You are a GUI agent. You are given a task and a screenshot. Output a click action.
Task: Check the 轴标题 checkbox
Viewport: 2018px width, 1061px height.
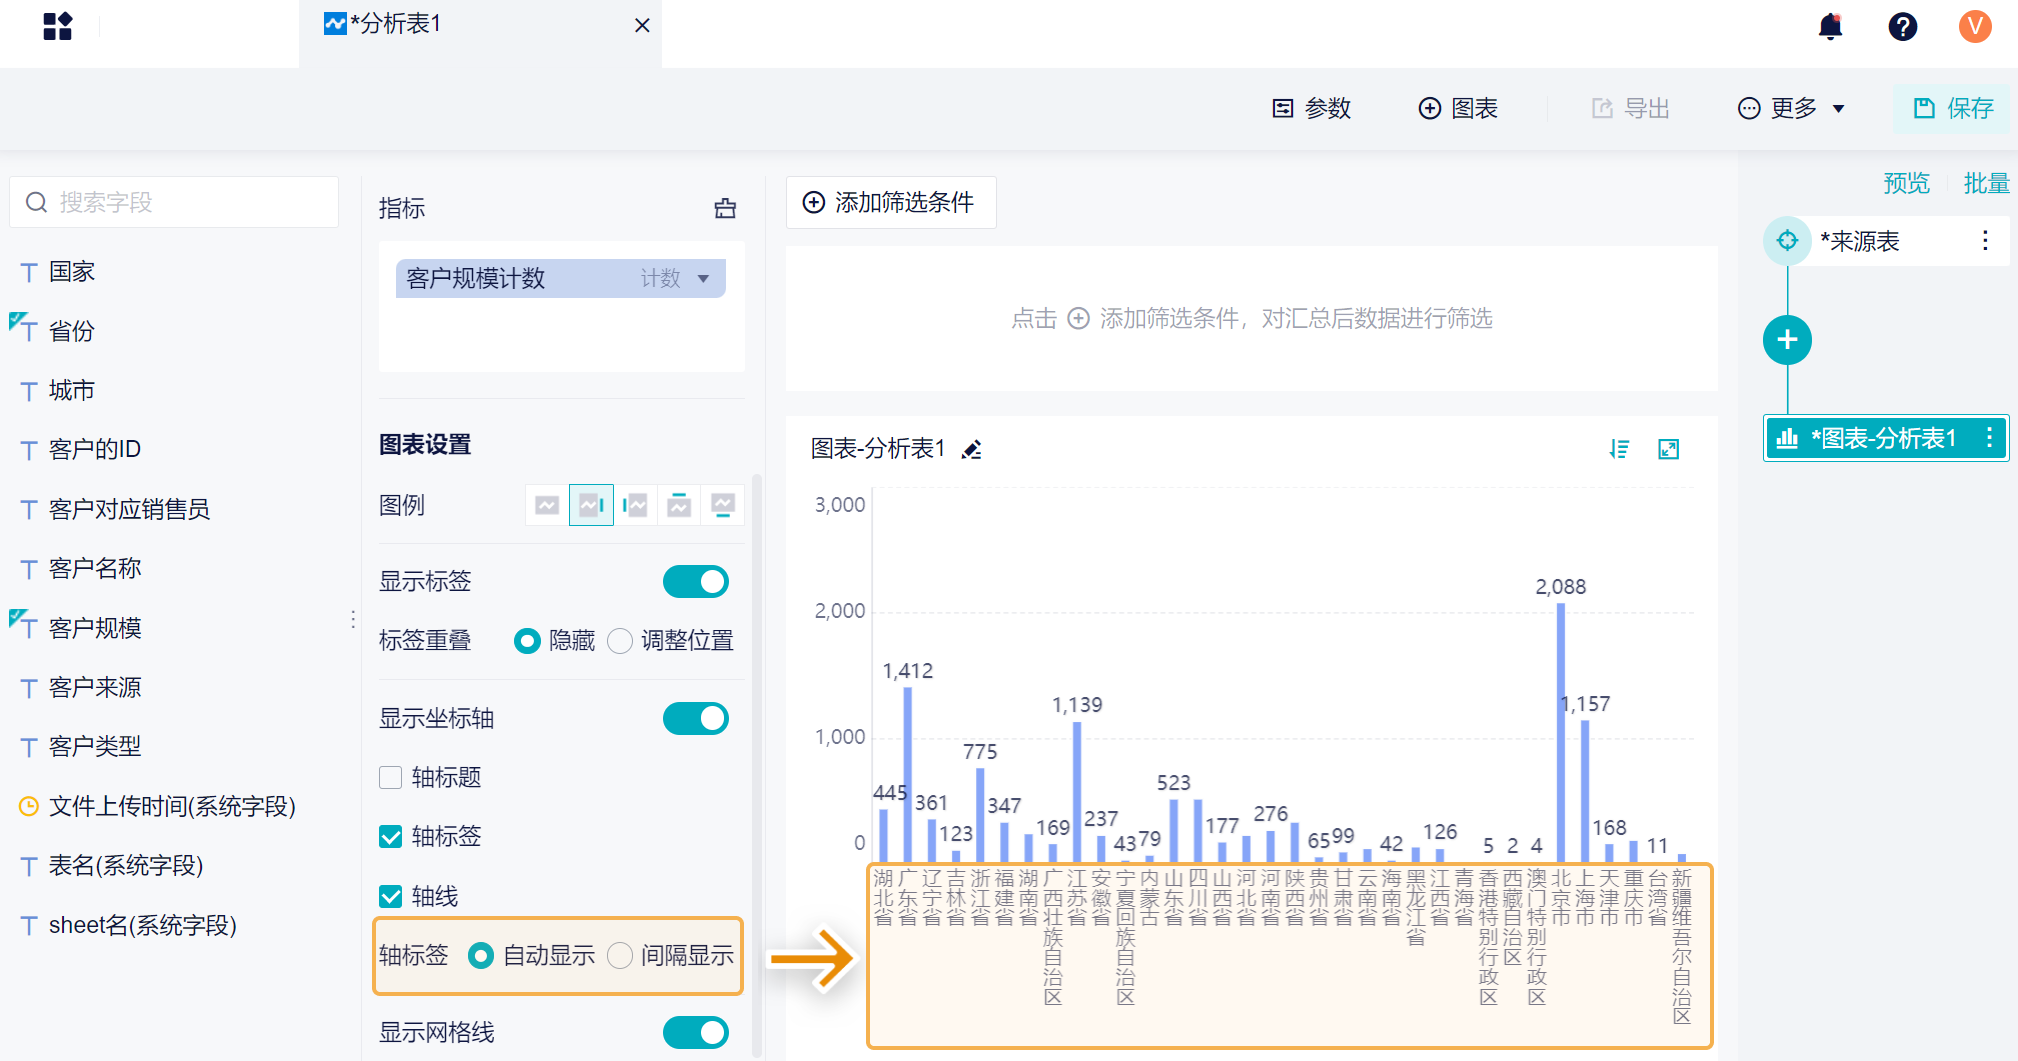click(391, 777)
